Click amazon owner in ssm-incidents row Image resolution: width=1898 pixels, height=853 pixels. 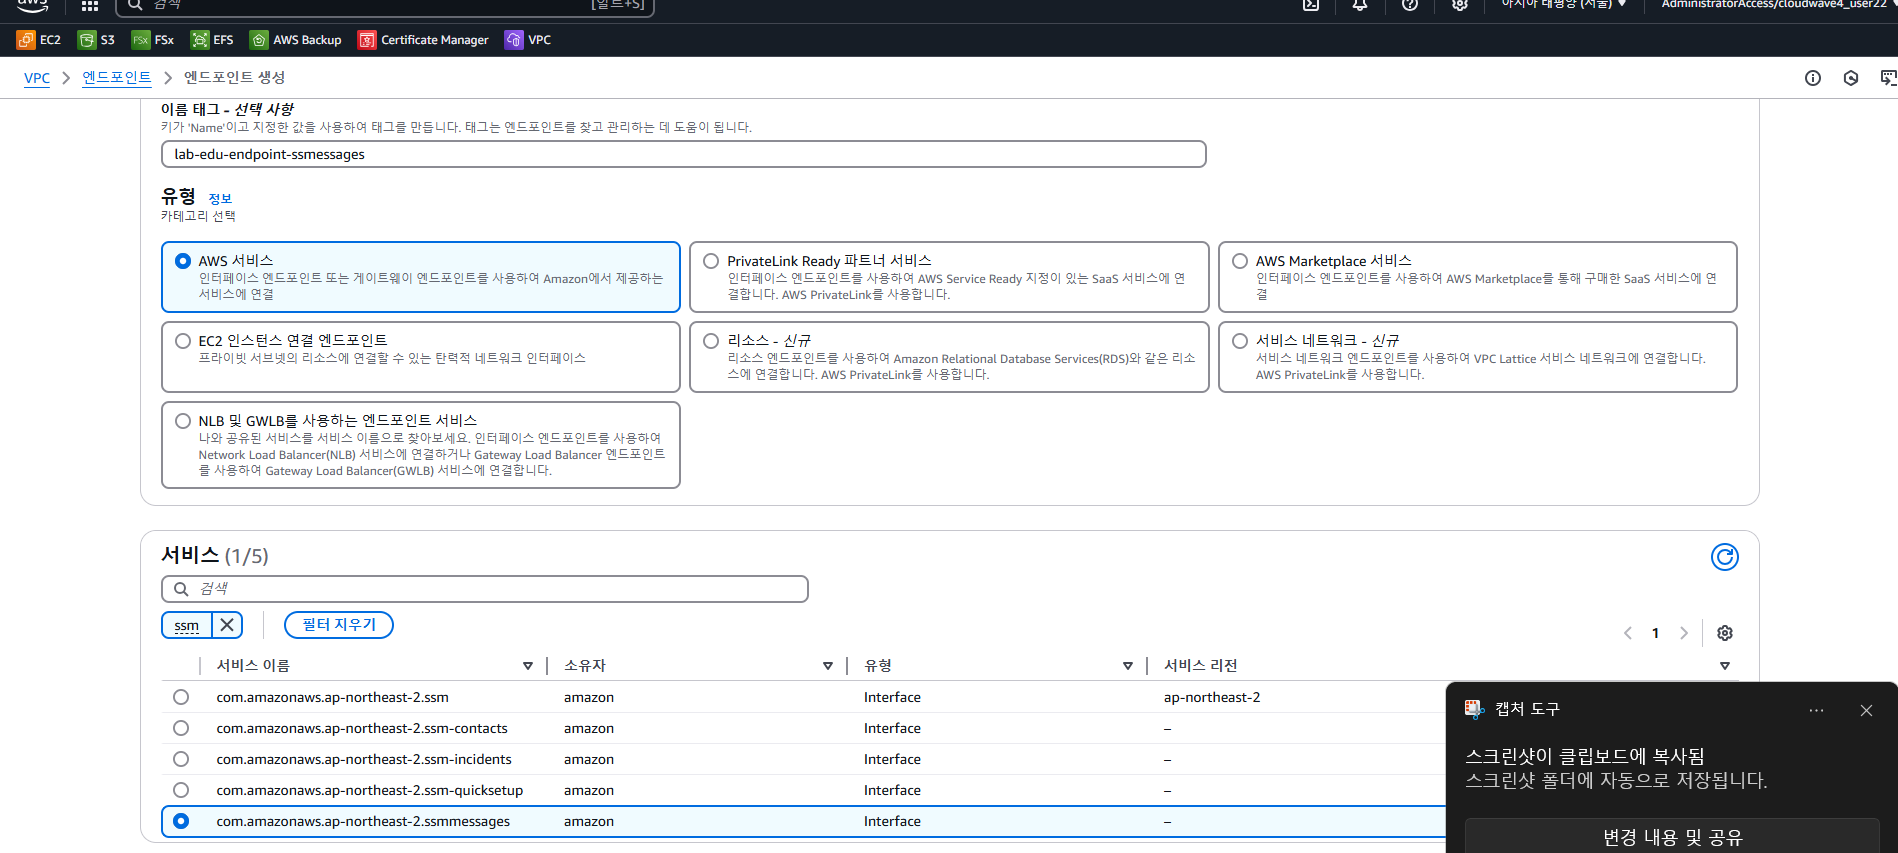point(589,759)
